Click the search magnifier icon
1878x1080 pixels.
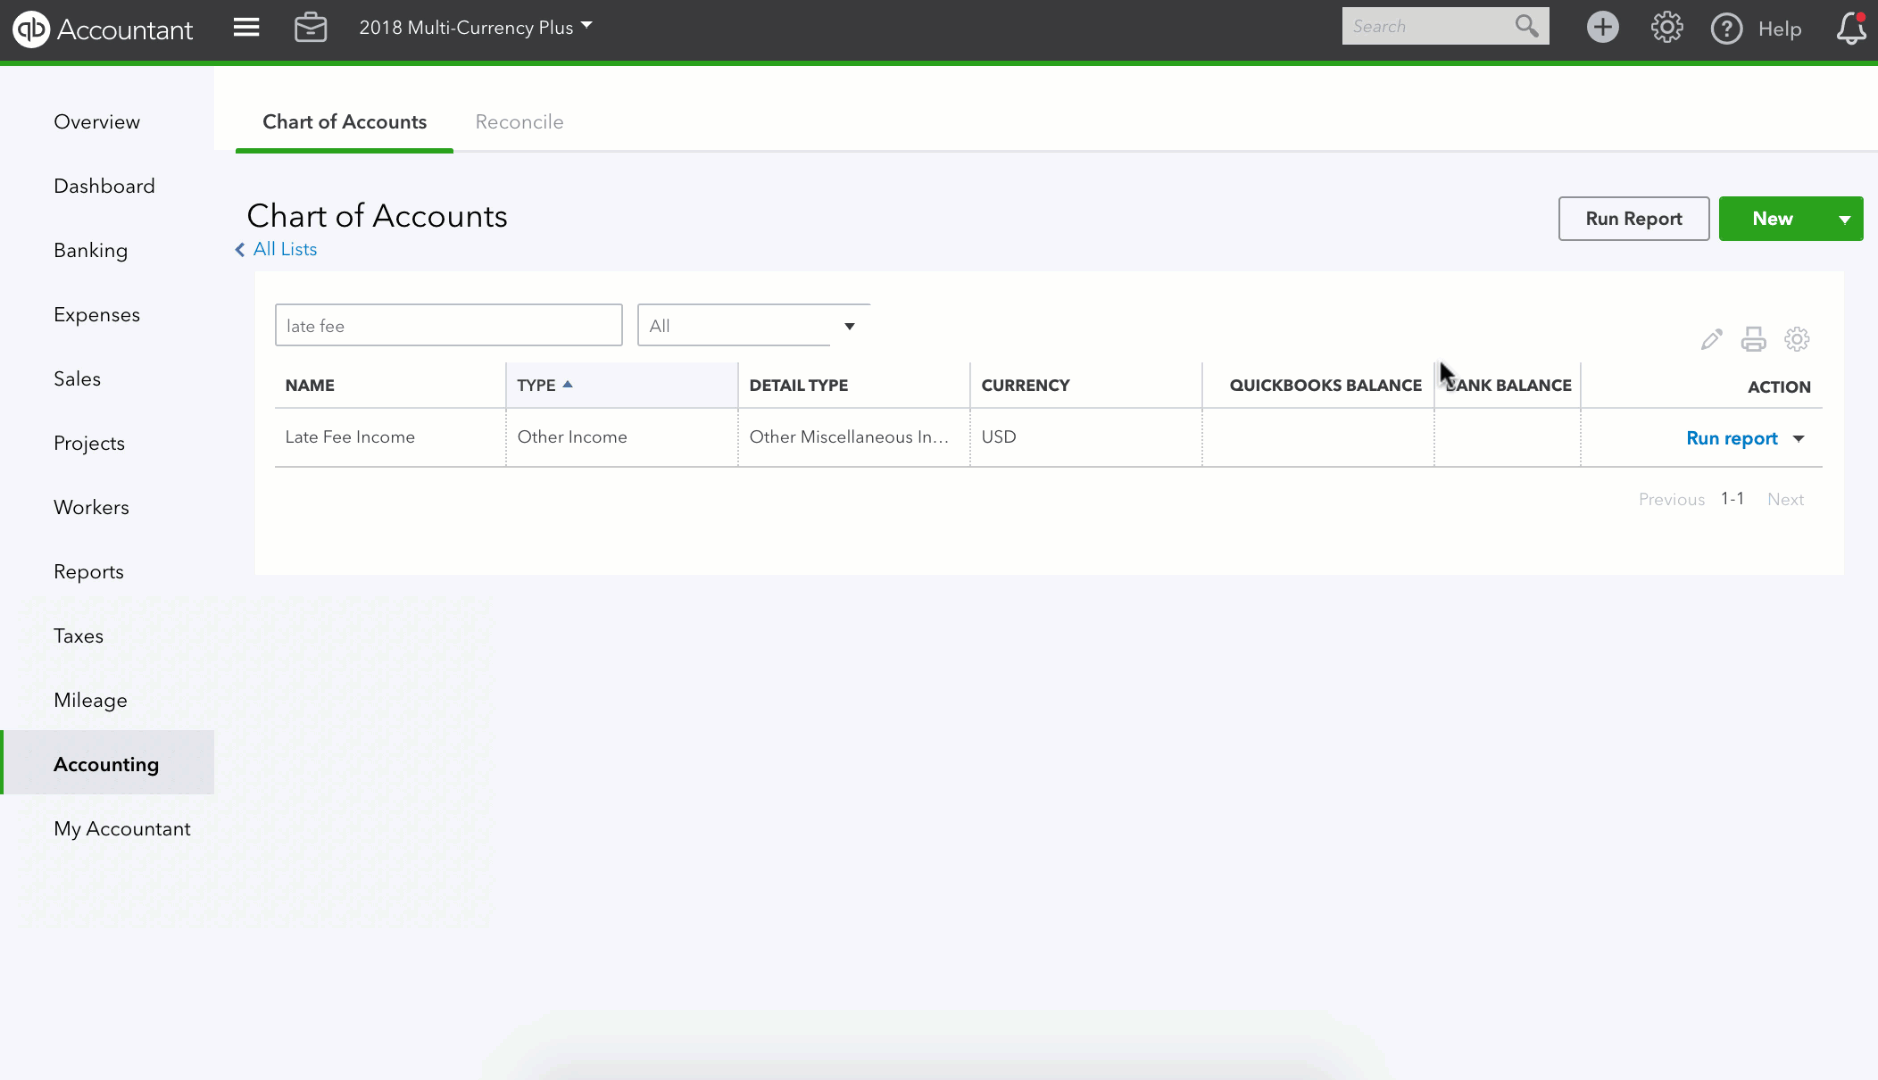tap(1525, 26)
